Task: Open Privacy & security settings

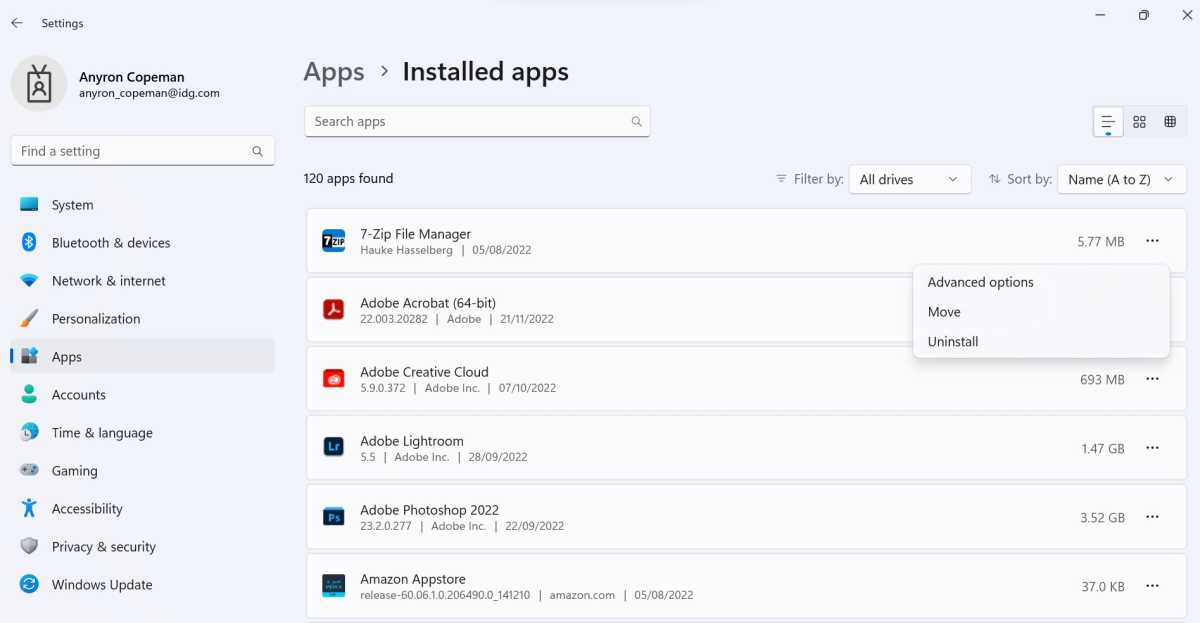Action: point(142,547)
